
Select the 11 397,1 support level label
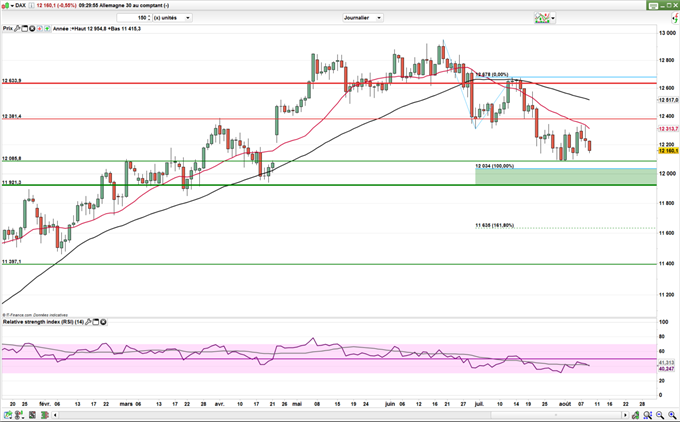point(12,262)
